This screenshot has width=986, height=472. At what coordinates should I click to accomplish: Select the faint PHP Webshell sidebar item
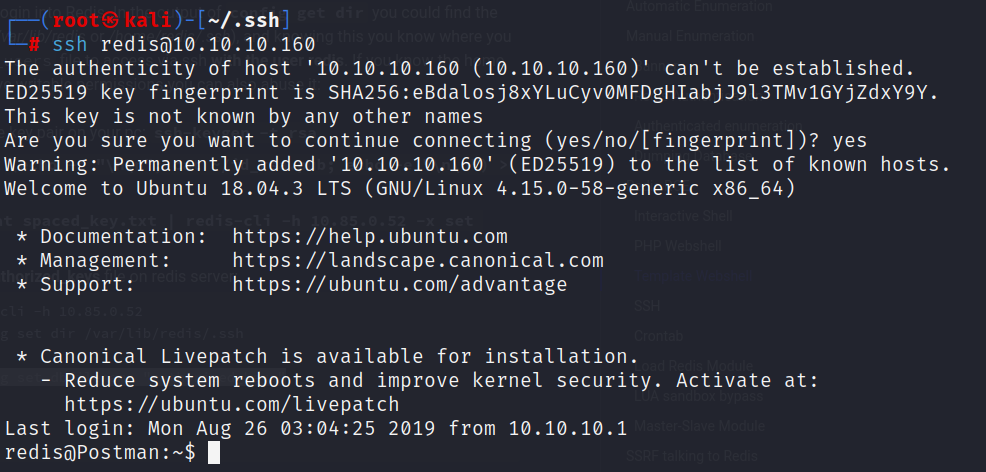[678, 246]
